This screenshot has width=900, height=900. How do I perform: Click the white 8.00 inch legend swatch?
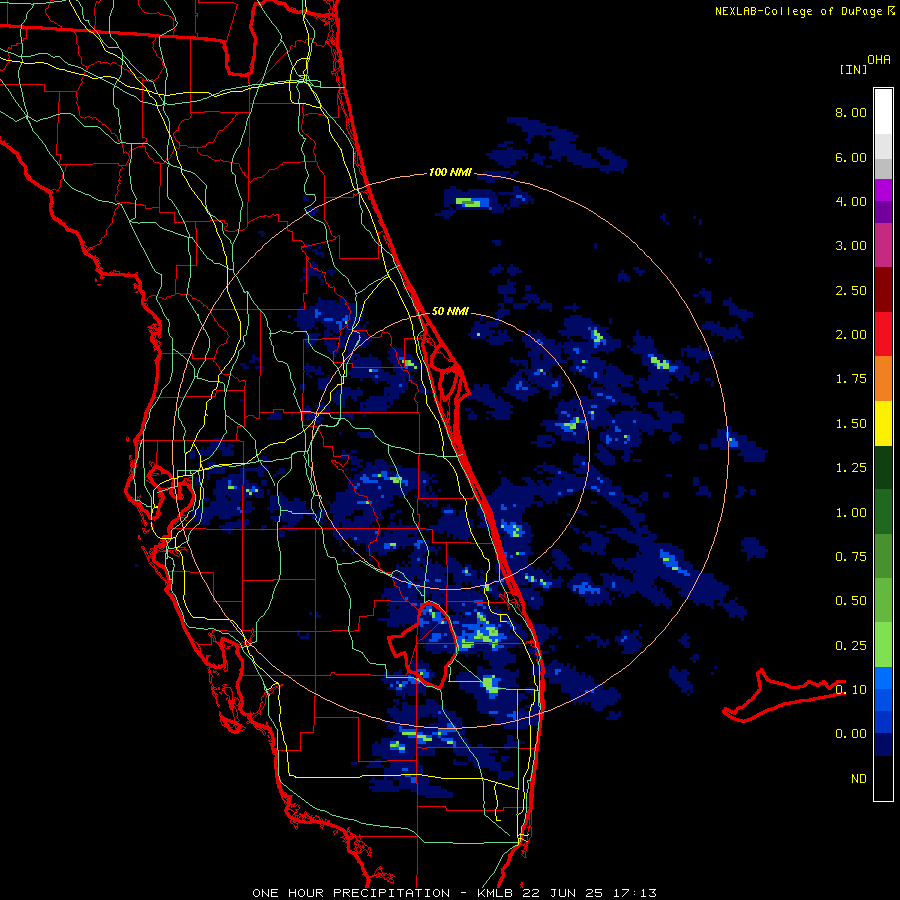pyautogui.click(x=883, y=112)
